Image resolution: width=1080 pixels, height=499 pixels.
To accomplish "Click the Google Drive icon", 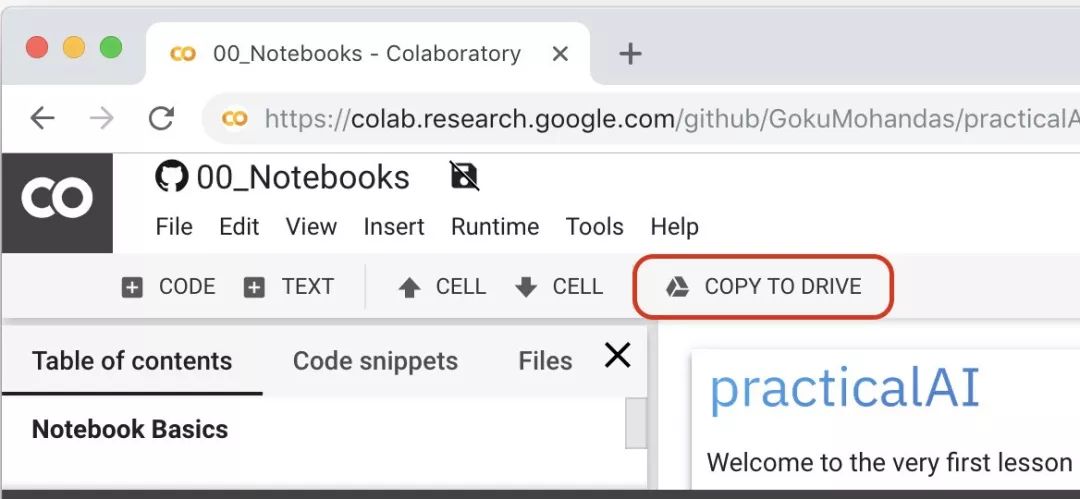I will click(x=677, y=288).
